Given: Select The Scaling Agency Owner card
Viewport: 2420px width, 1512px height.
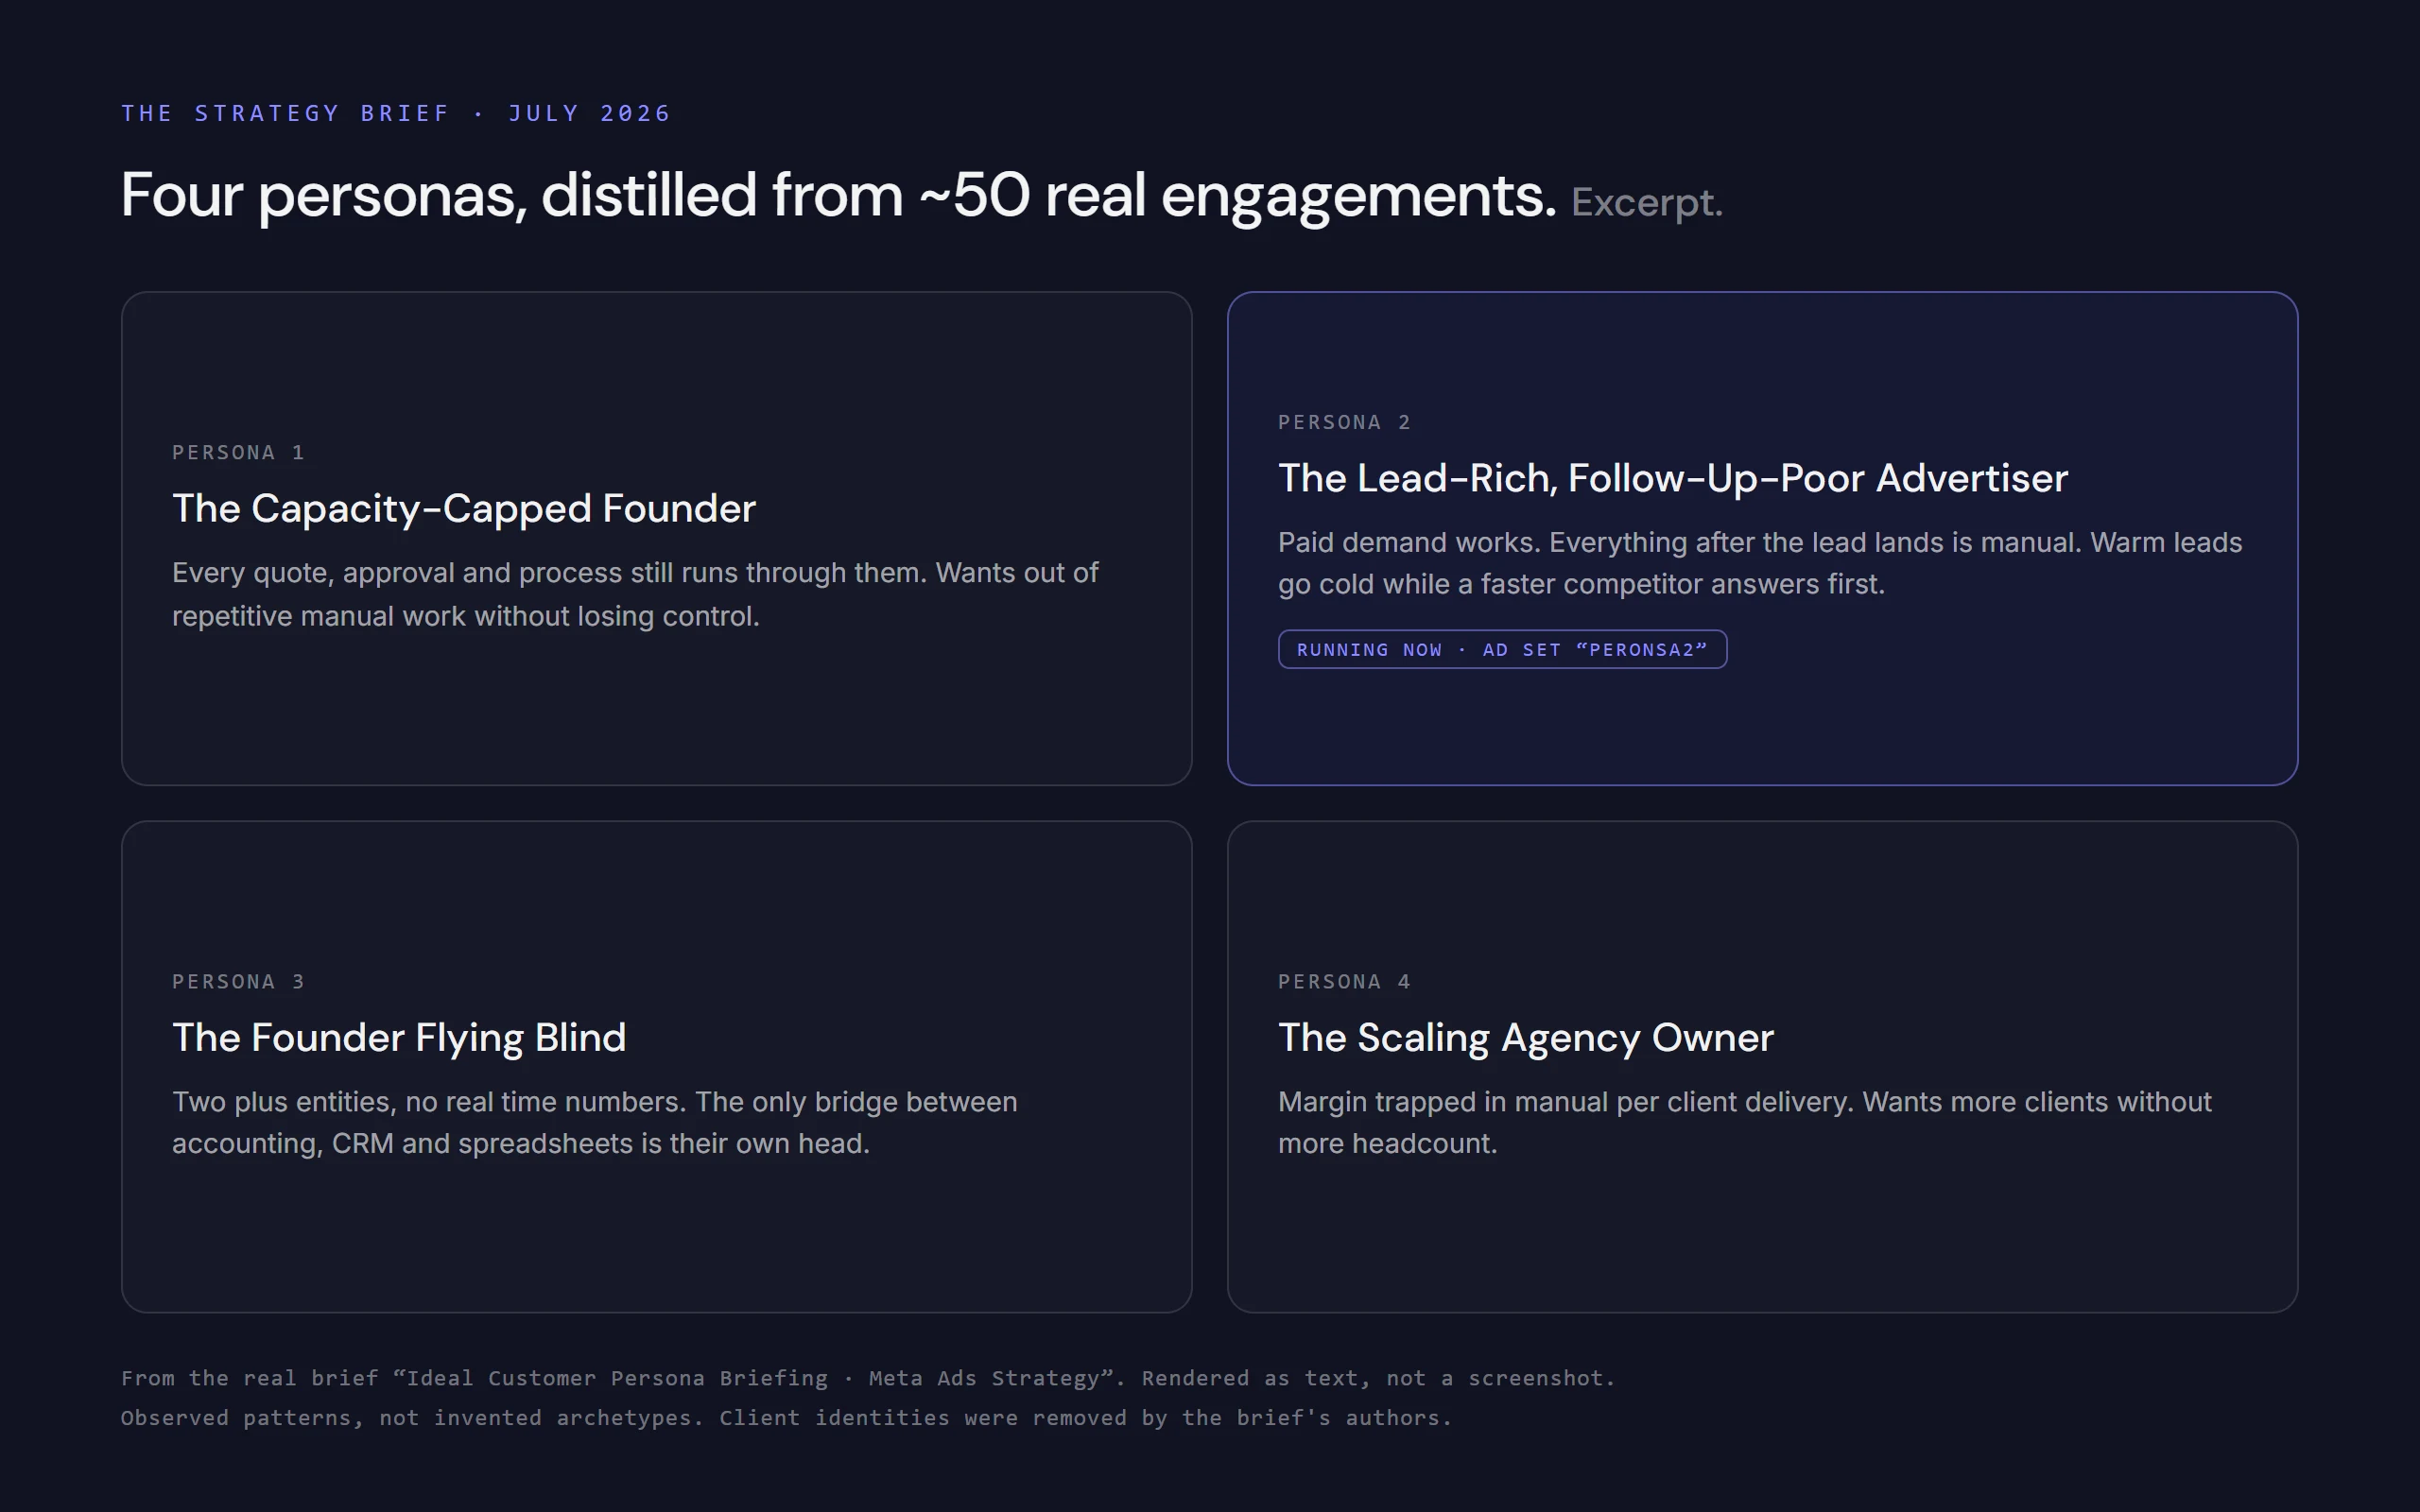Looking at the screenshot, I should (1762, 1066).
